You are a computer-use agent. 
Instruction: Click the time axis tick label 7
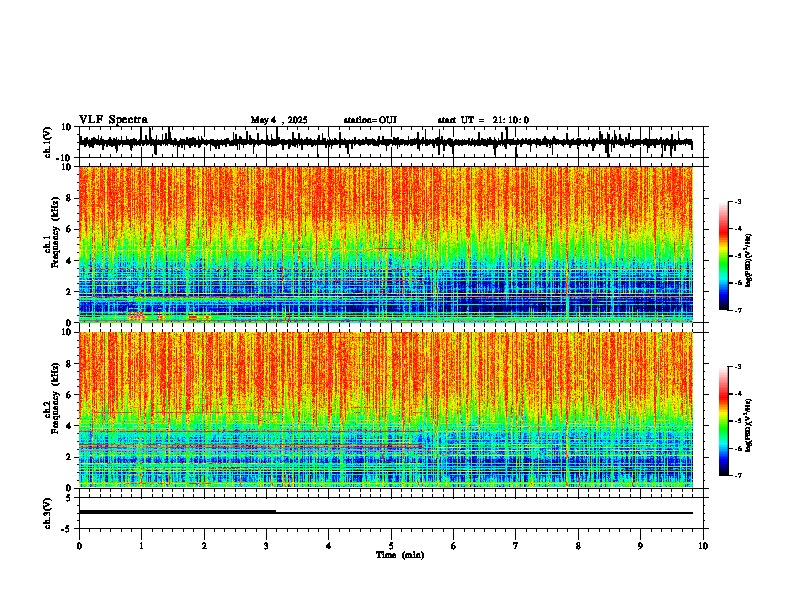tap(516, 546)
